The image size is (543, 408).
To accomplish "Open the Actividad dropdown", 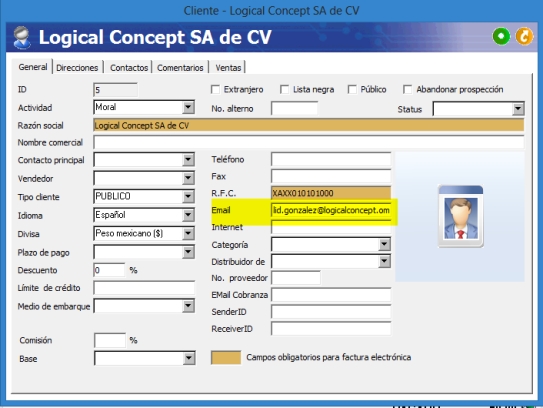I will point(188,107).
